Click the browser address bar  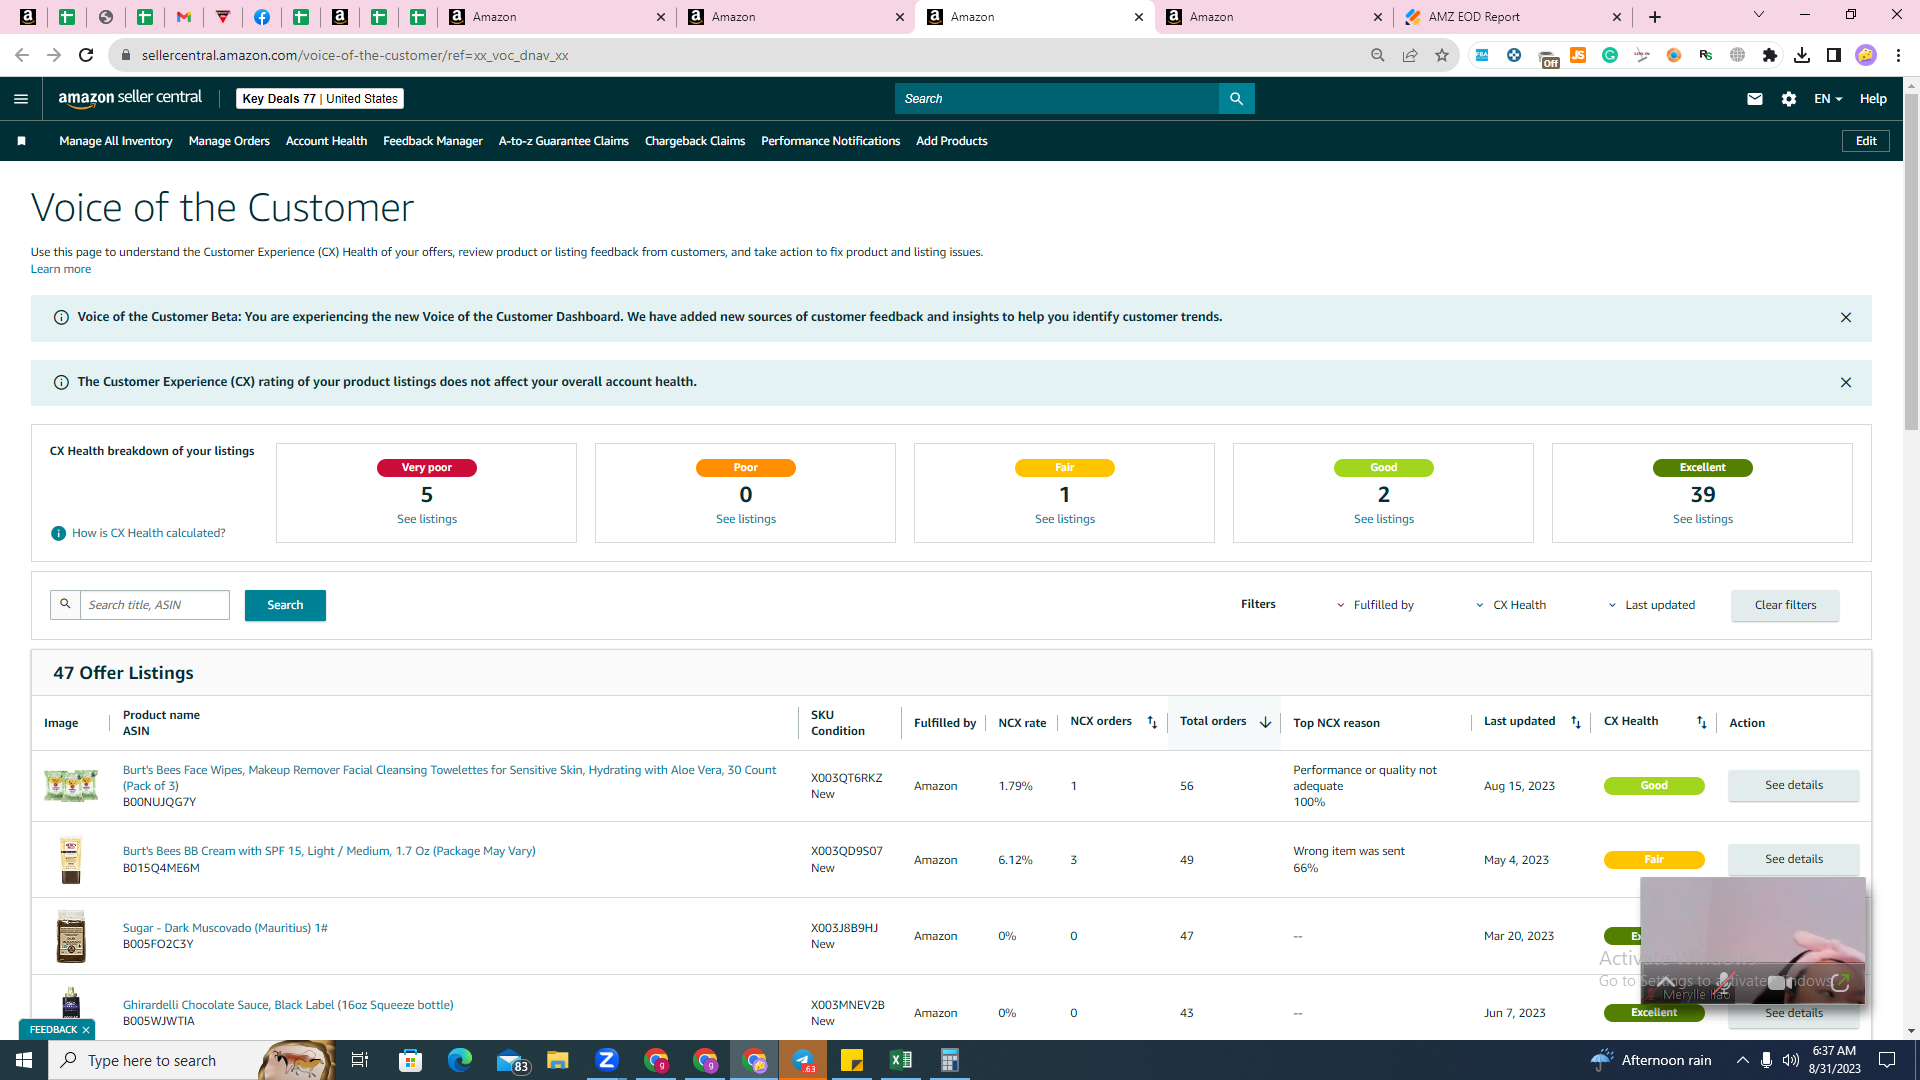740,55
